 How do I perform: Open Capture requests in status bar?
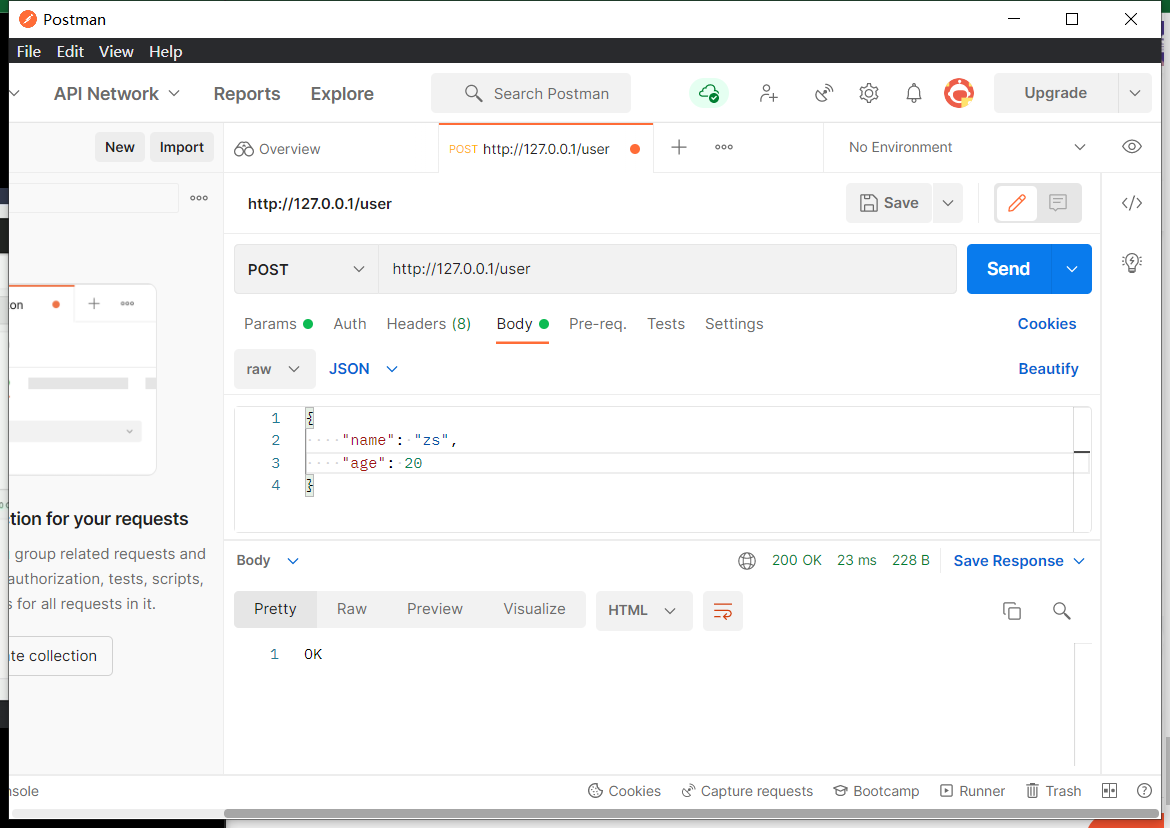point(747,791)
